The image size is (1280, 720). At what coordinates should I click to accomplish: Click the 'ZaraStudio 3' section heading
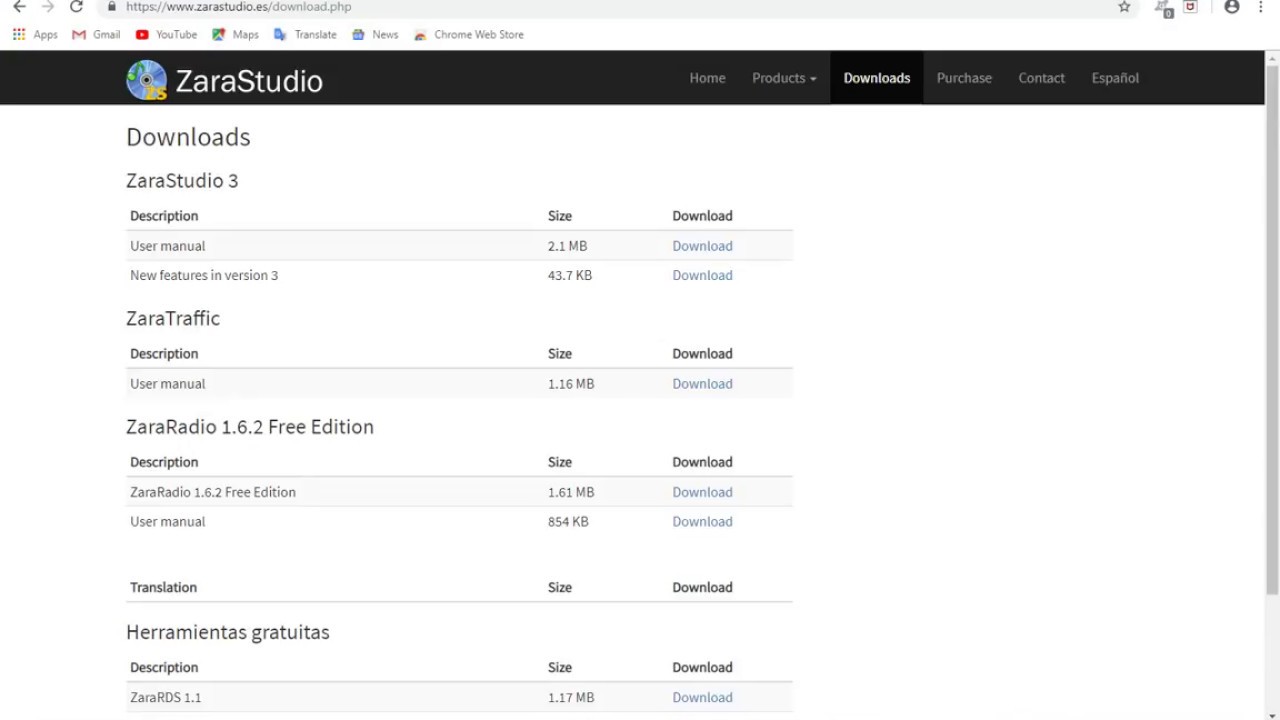coord(182,181)
